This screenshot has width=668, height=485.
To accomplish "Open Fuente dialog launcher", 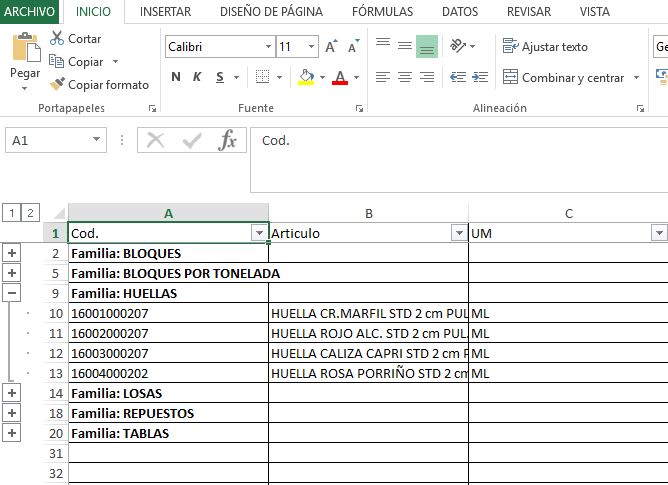I will [359, 109].
